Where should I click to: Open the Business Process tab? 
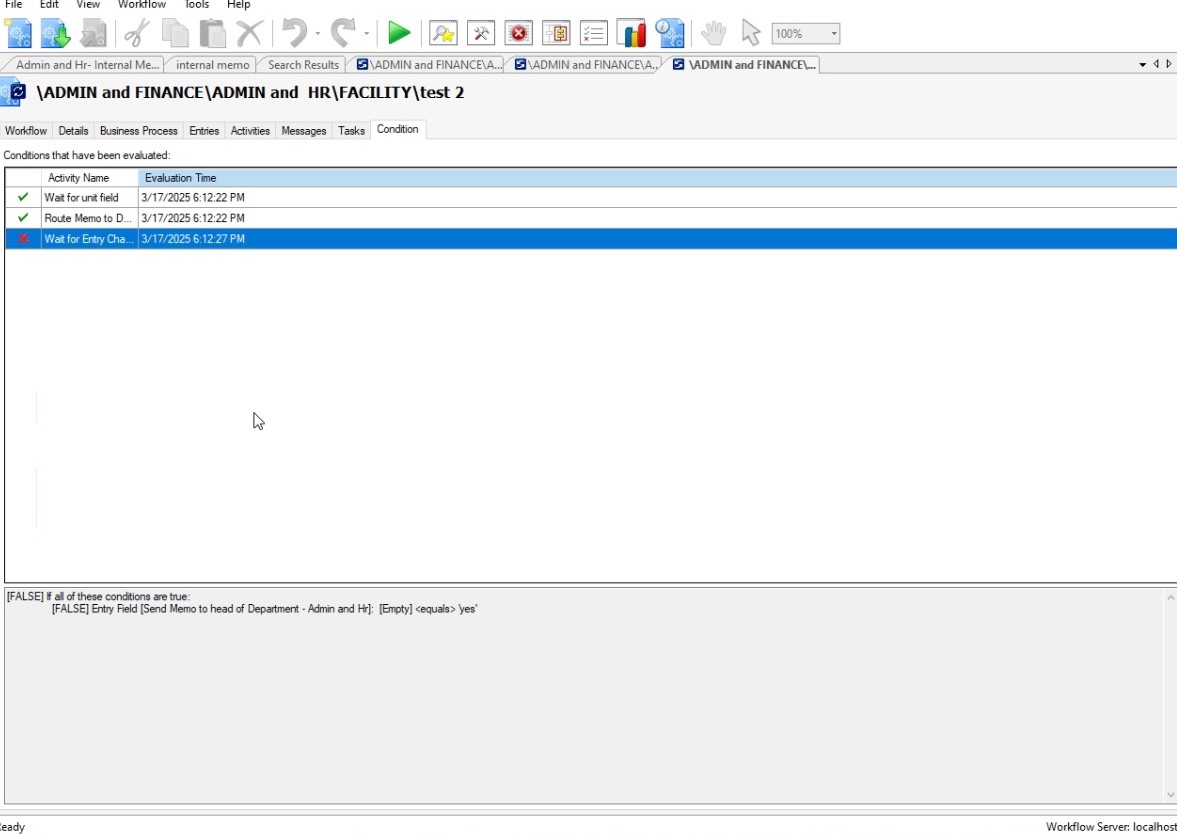[138, 131]
